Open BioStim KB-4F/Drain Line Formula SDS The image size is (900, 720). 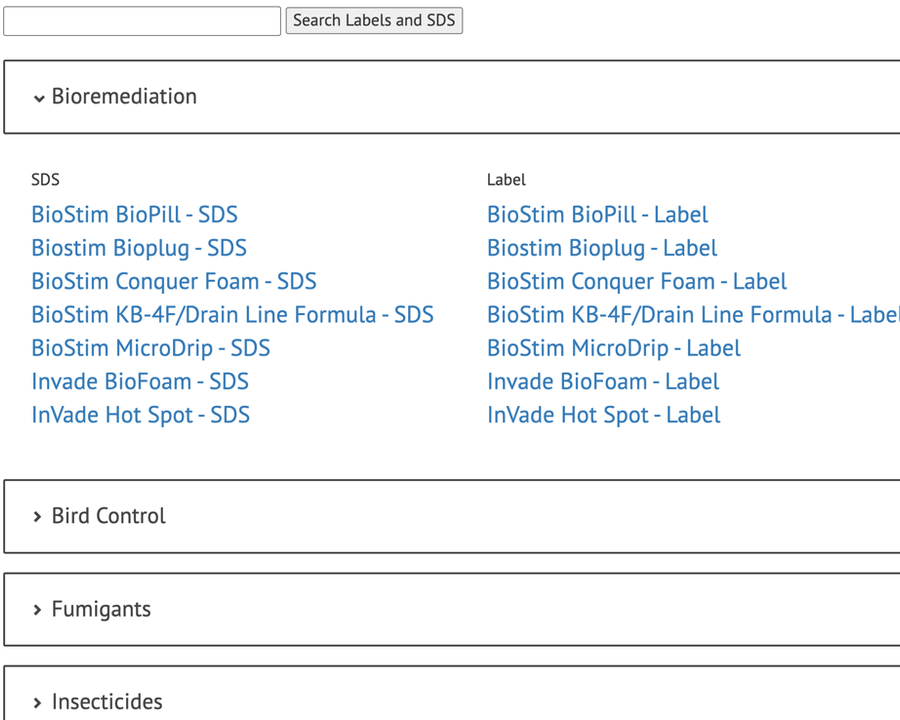[232, 314]
